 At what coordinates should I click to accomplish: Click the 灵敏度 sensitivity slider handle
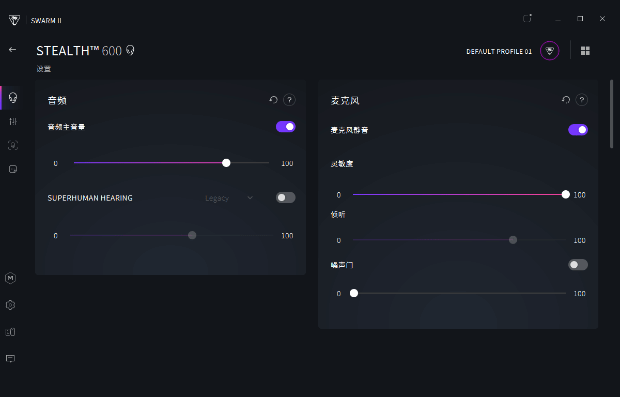pyautogui.click(x=566, y=194)
